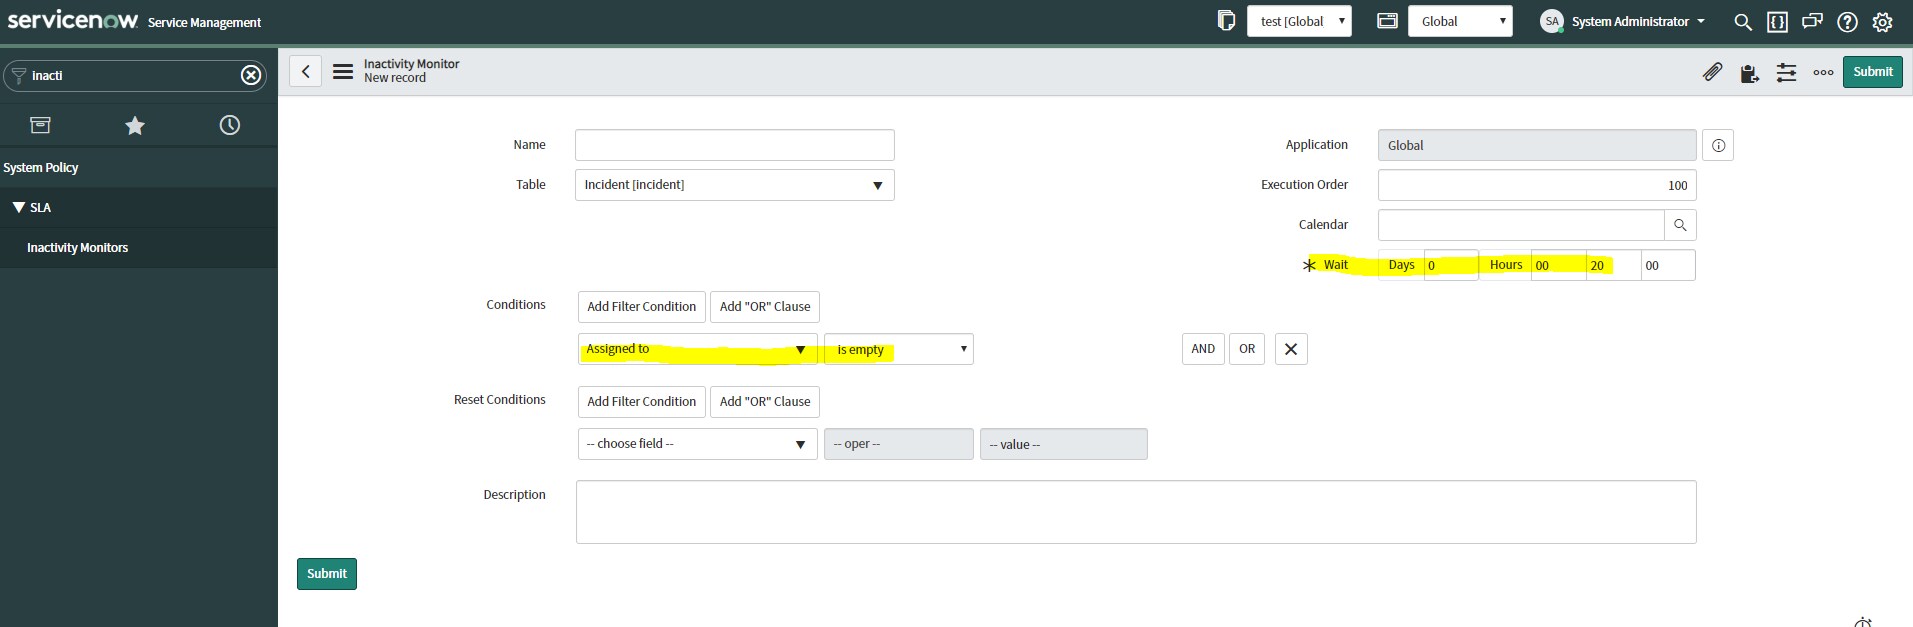Open the system settings gear
1913x627 pixels.
point(1882,21)
